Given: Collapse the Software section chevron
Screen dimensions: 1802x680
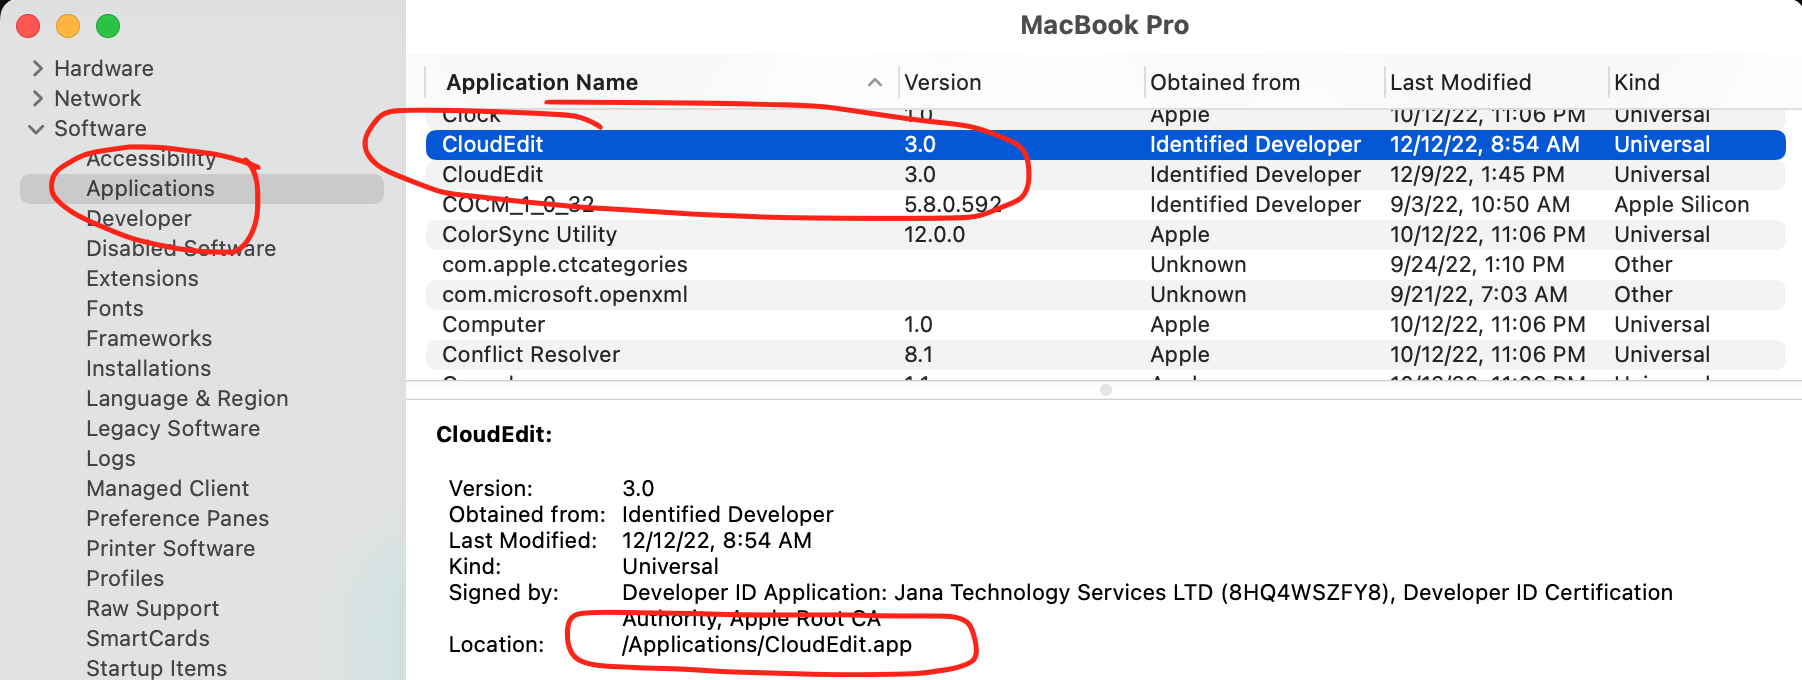Looking at the screenshot, I should coord(37,129).
